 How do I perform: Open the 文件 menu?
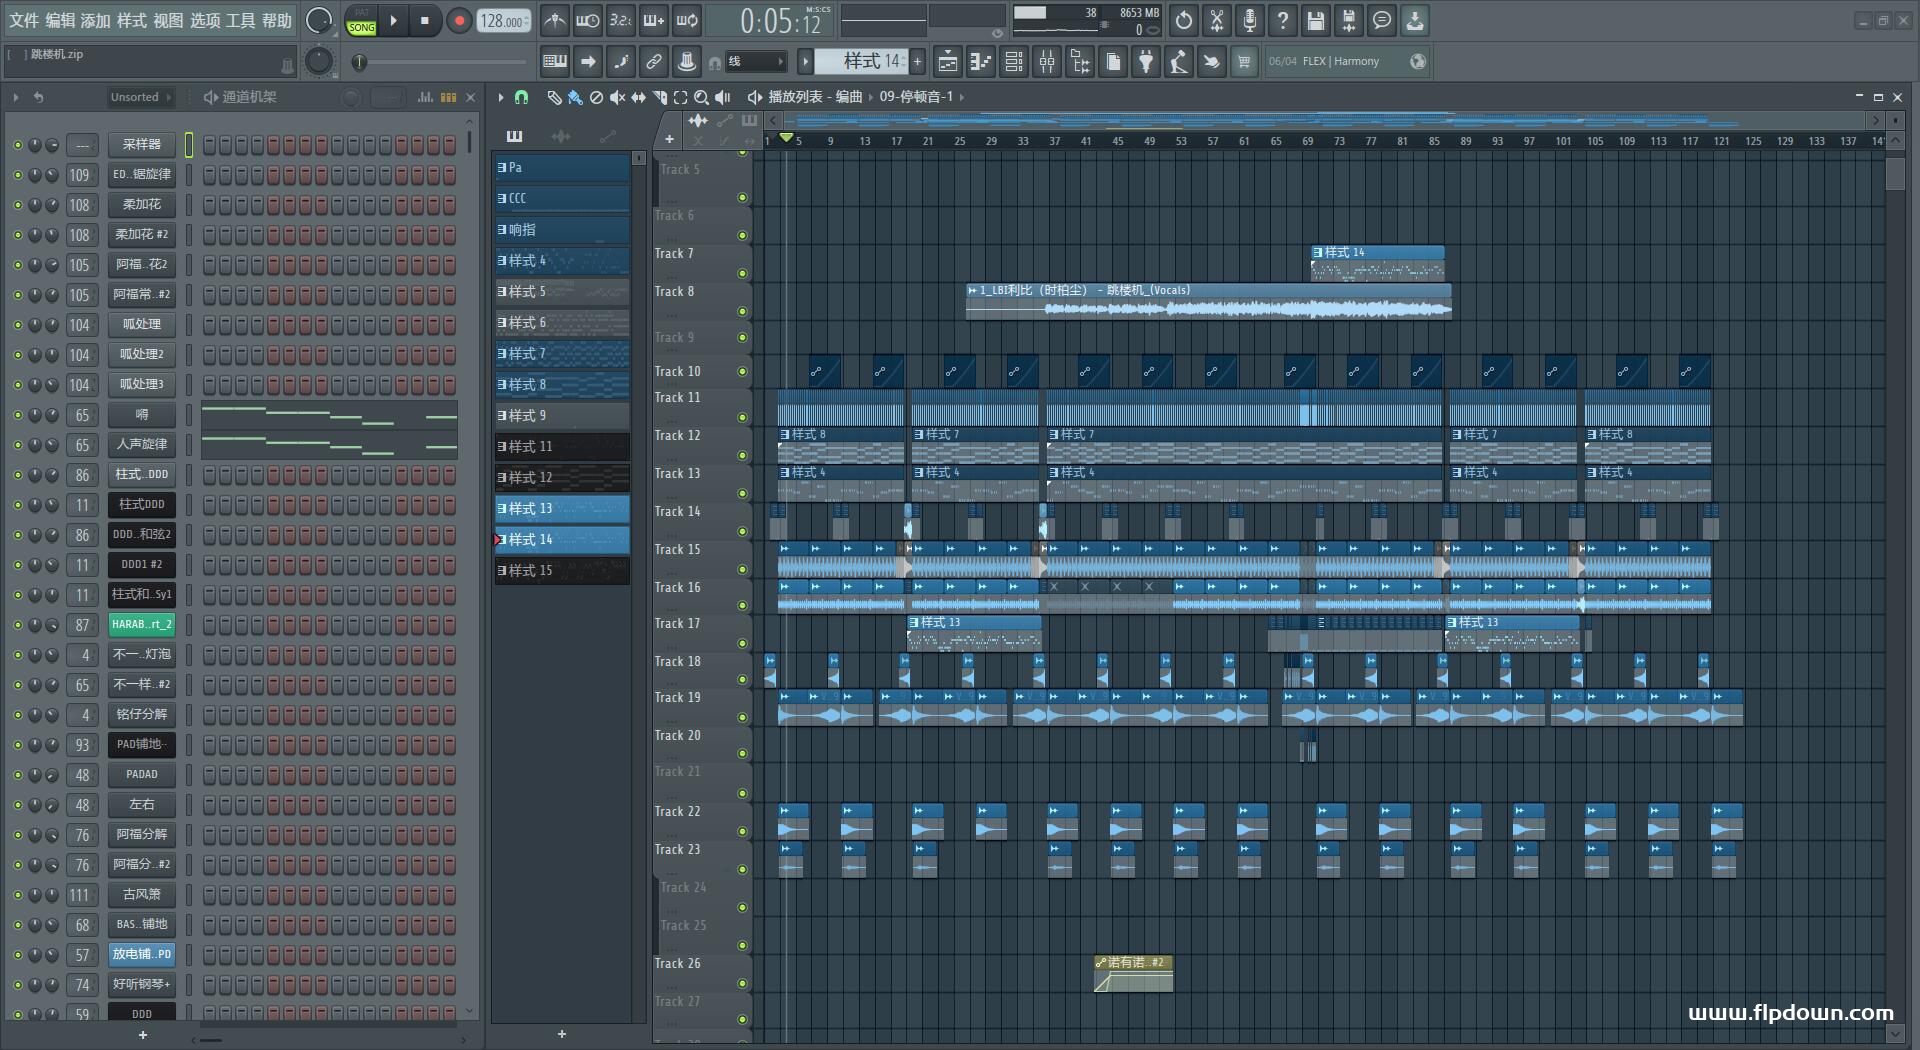coord(24,20)
